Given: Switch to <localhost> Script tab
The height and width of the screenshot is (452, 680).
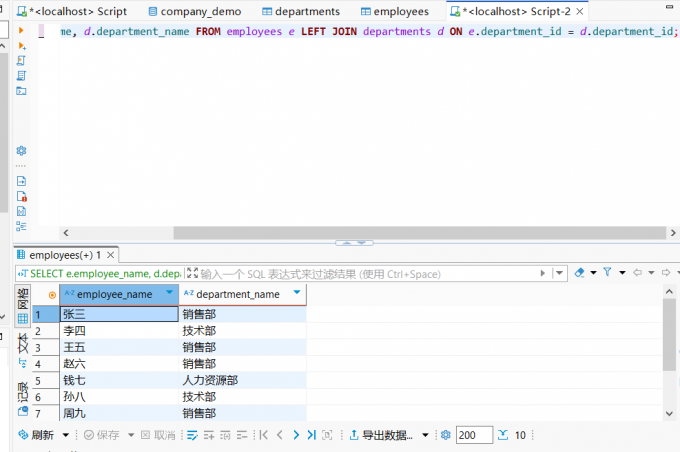Looking at the screenshot, I should 72,11.
